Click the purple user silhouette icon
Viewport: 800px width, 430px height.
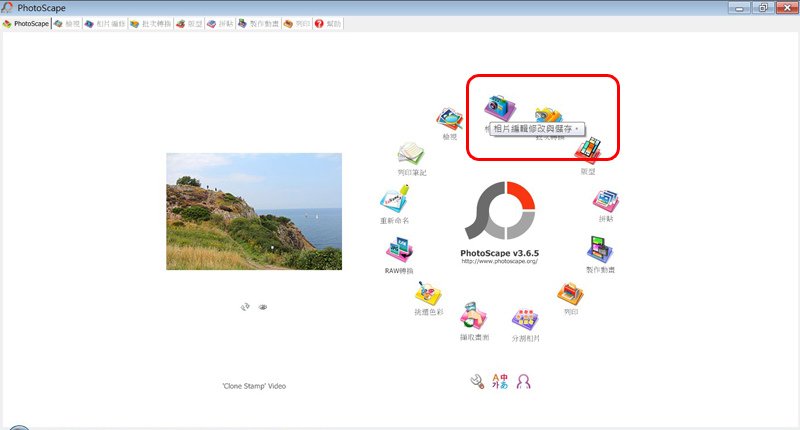[x=523, y=382]
